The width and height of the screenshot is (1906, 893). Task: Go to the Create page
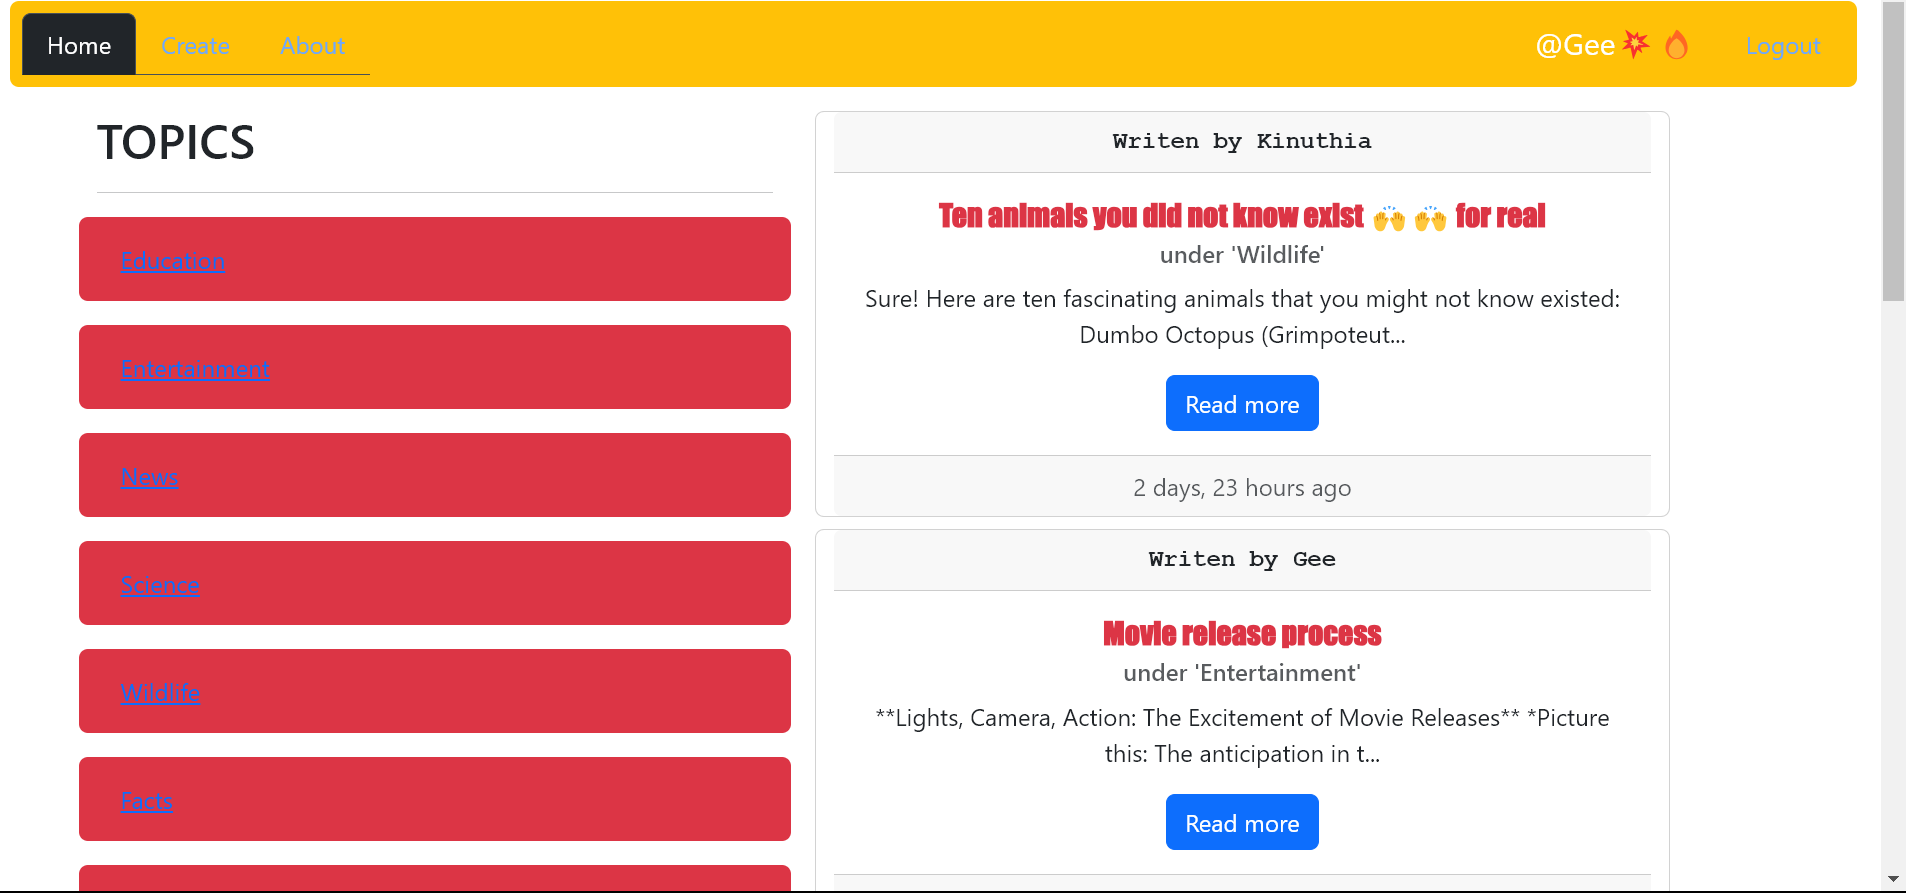[195, 46]
